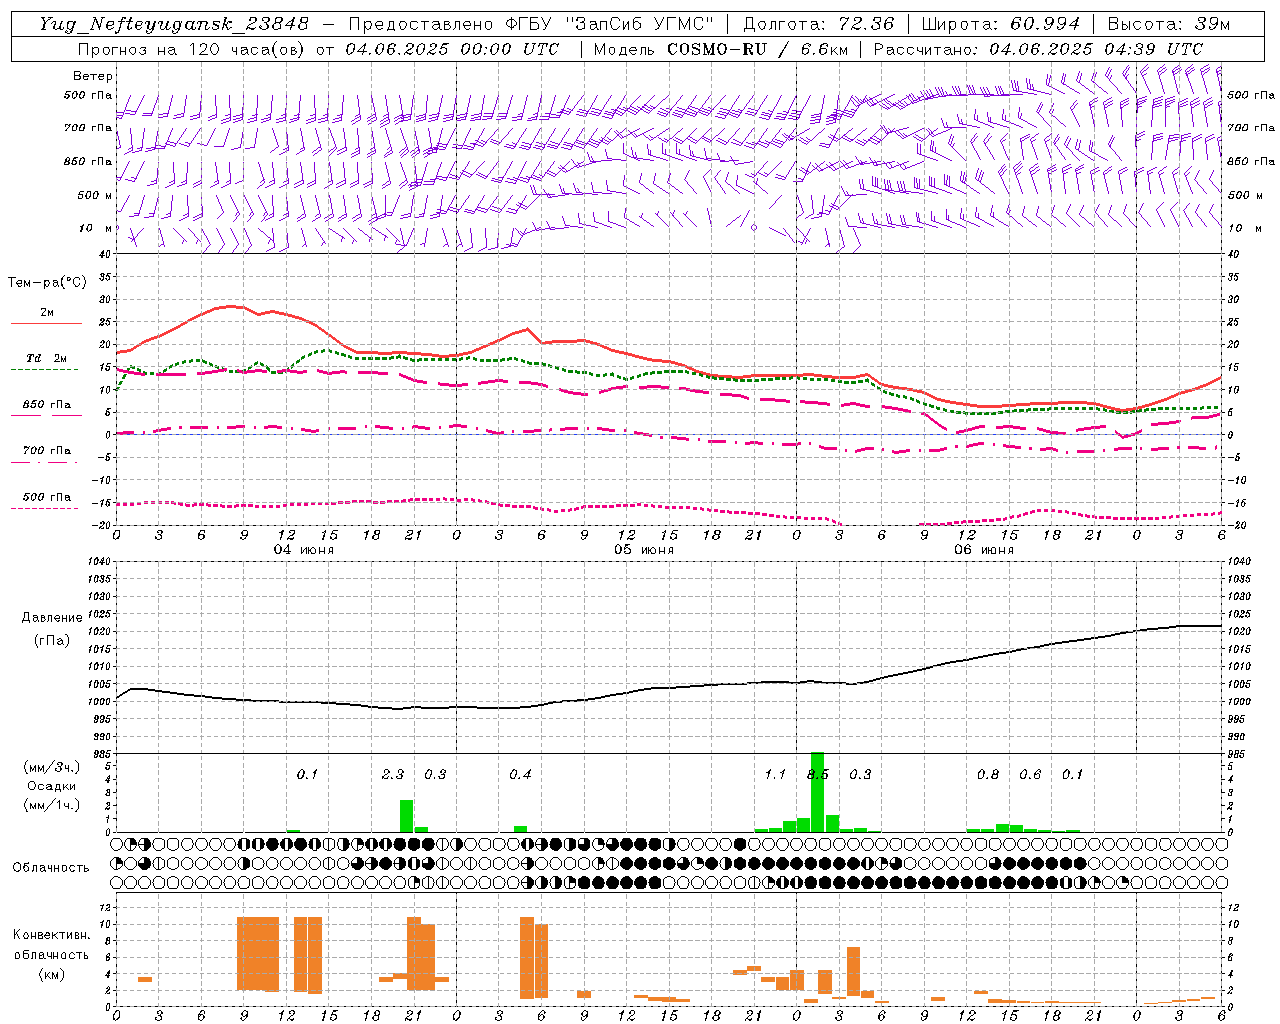Click the green precipitation bar under 2.3
Viewport: 1280px width, 1024px height.
(x=407, y=816)
